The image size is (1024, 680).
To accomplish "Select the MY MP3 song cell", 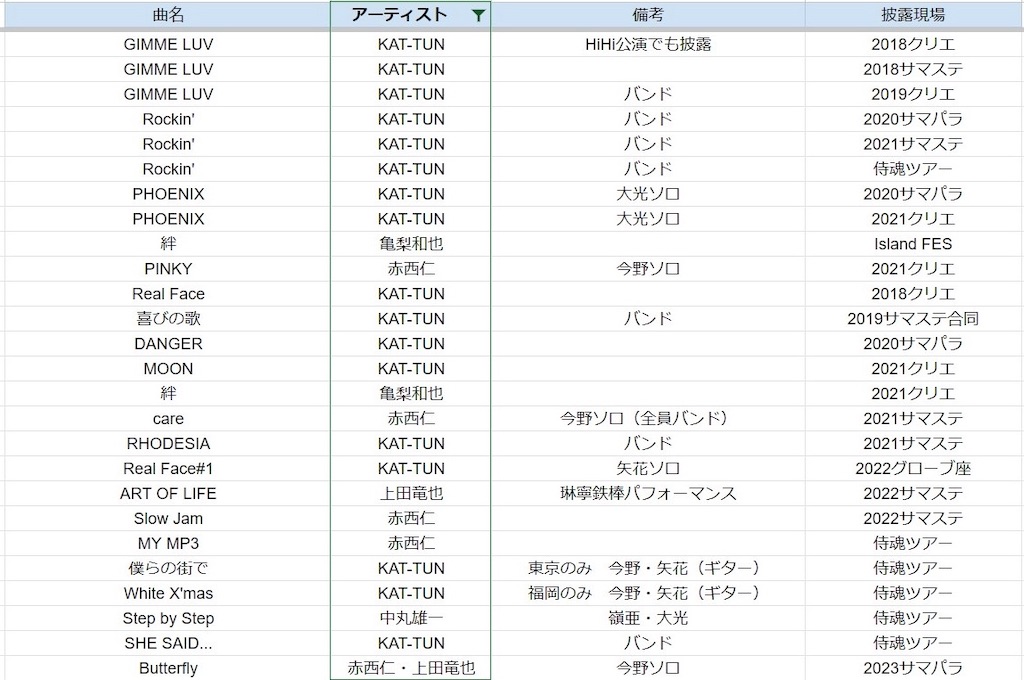I will click(168, 543).
